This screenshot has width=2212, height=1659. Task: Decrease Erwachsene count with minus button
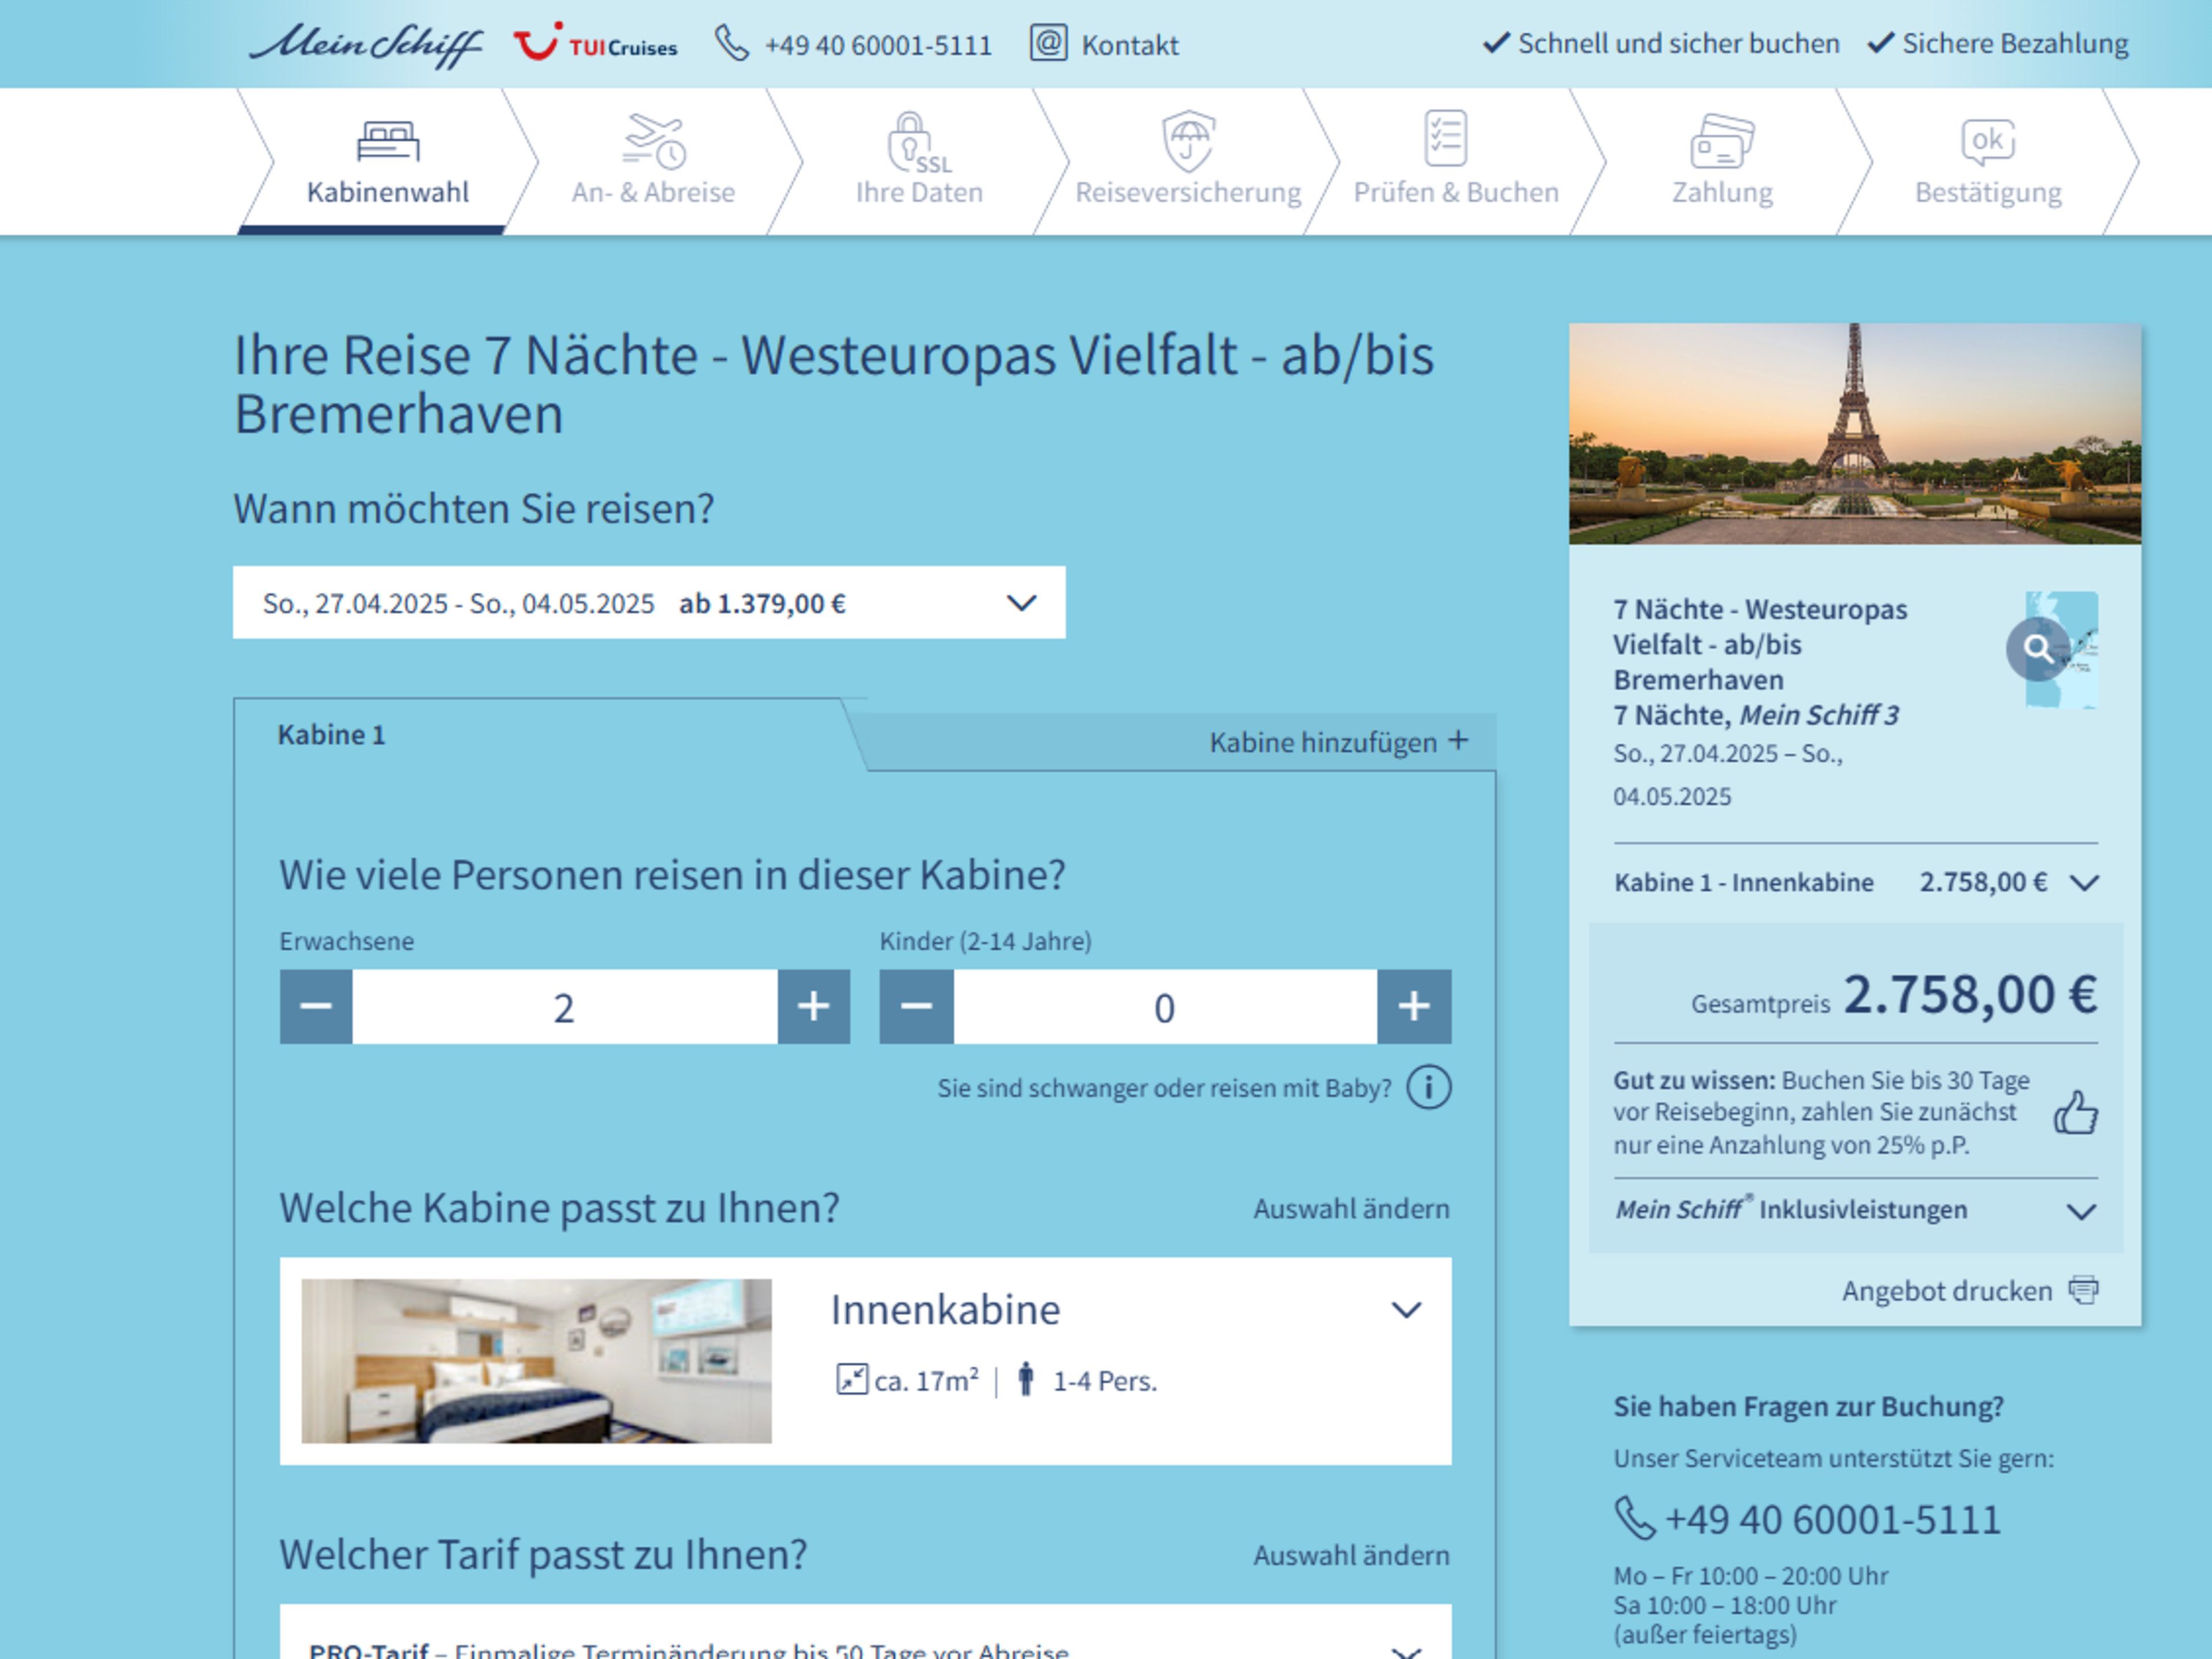pos(316,1006)
